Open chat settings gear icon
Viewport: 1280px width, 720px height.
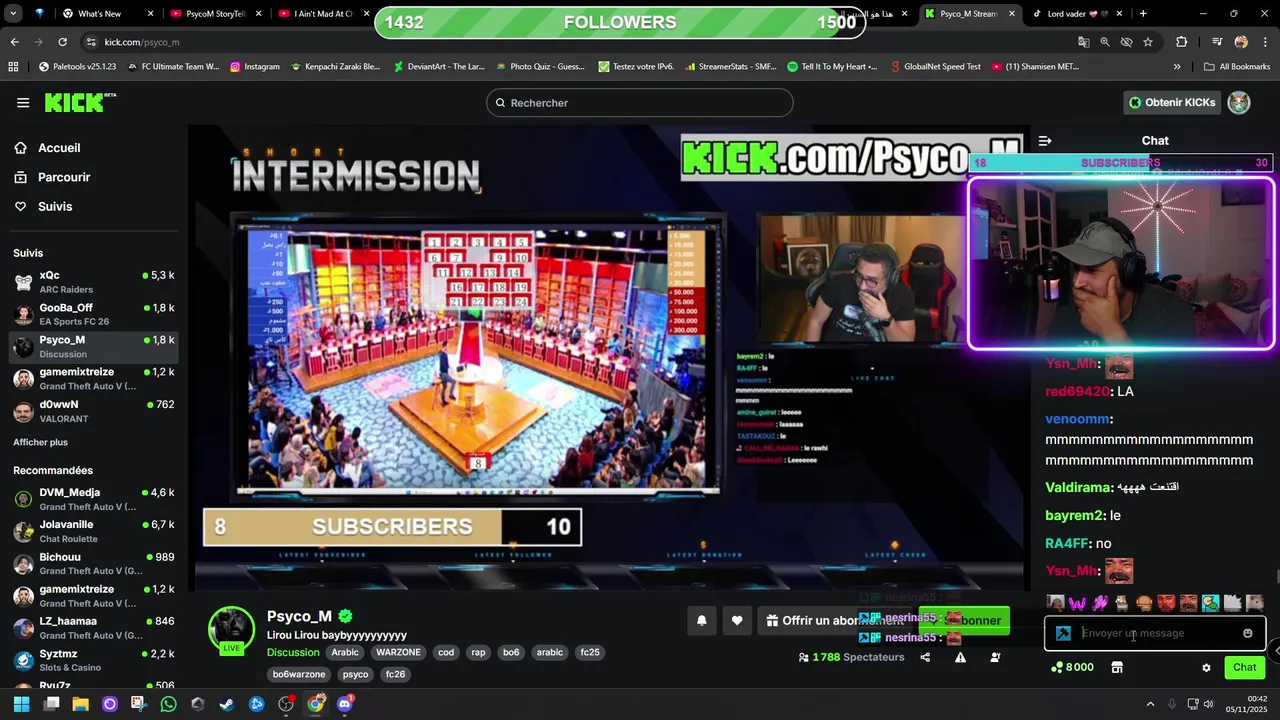click(1206, 667)
